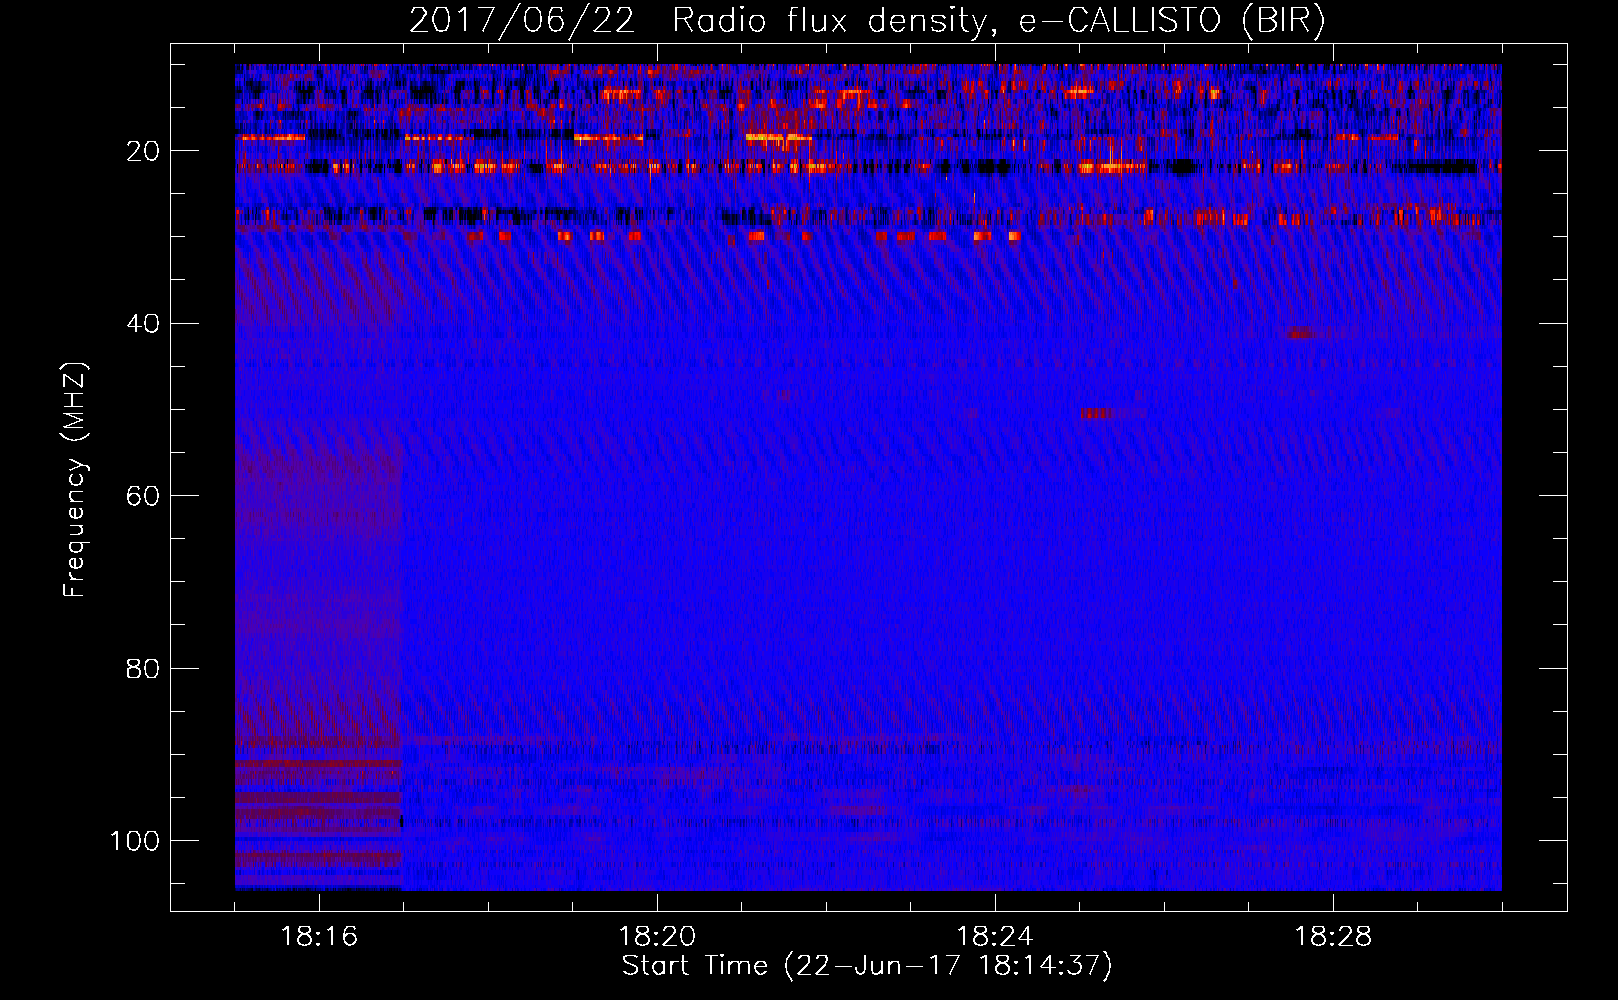Click the 18:28 time tick label

point(1333,937)
